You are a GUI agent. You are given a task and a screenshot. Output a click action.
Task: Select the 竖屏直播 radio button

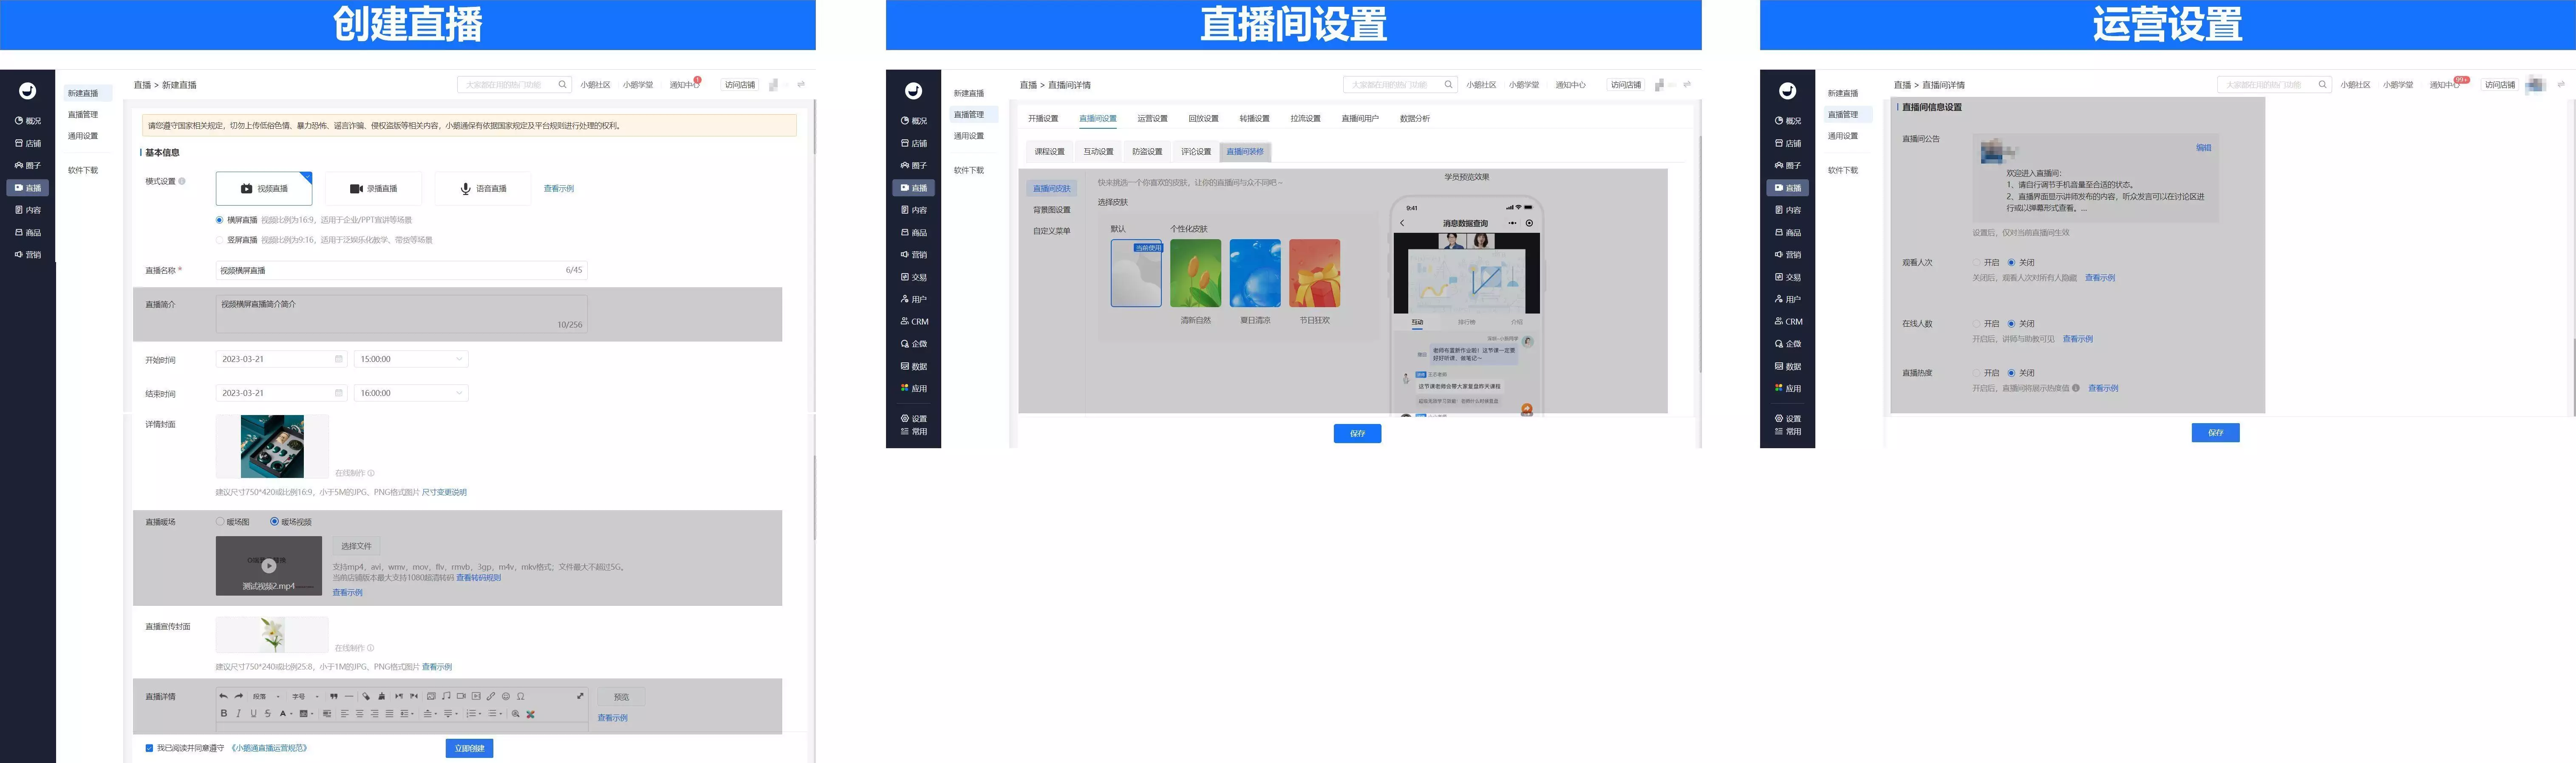pyautogui.click(x=220, y=240)
